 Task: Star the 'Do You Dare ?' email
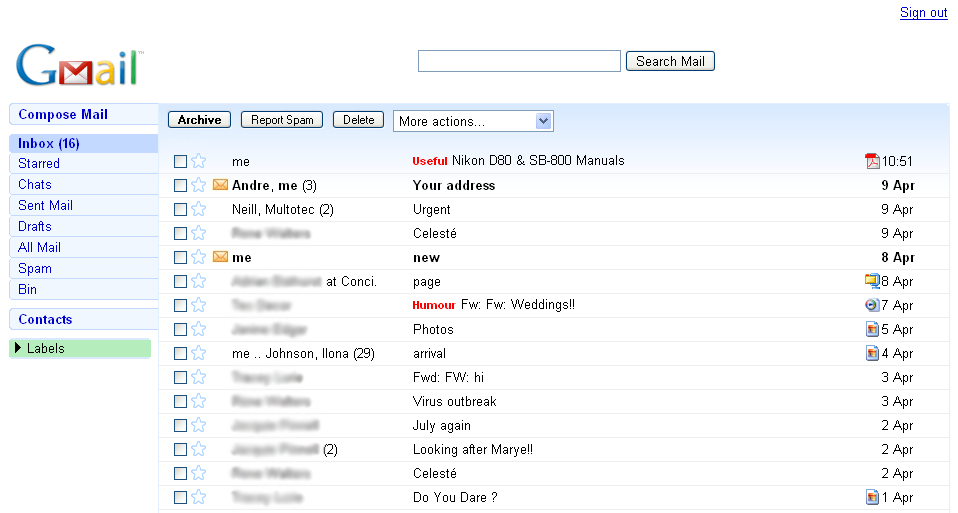point(199,497)
